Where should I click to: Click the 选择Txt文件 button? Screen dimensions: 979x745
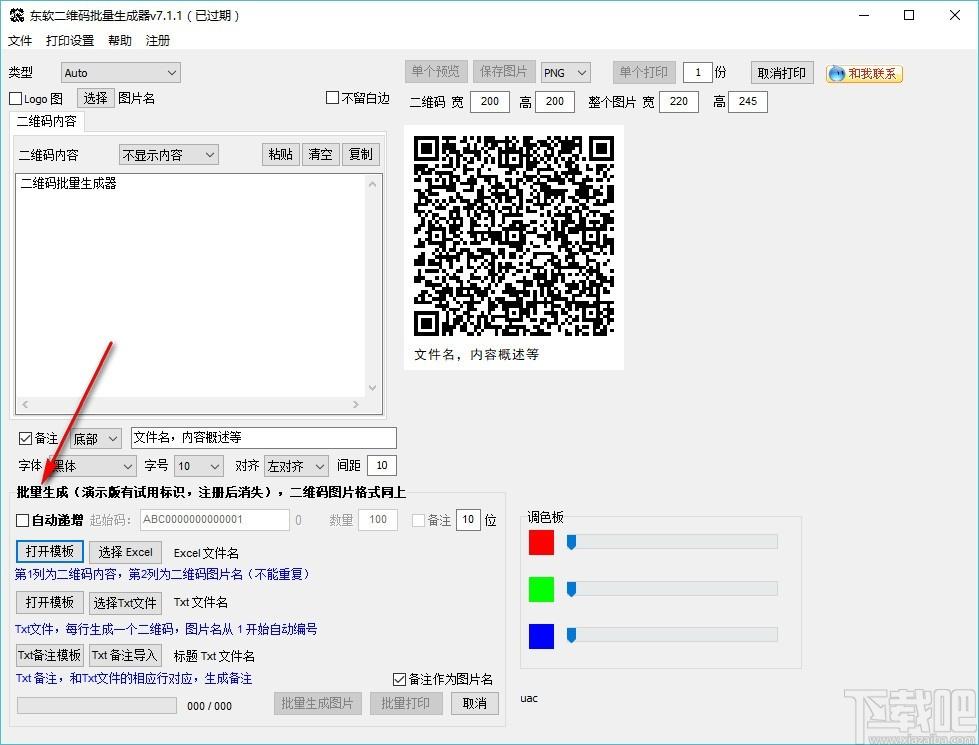(x=125, y=603)
